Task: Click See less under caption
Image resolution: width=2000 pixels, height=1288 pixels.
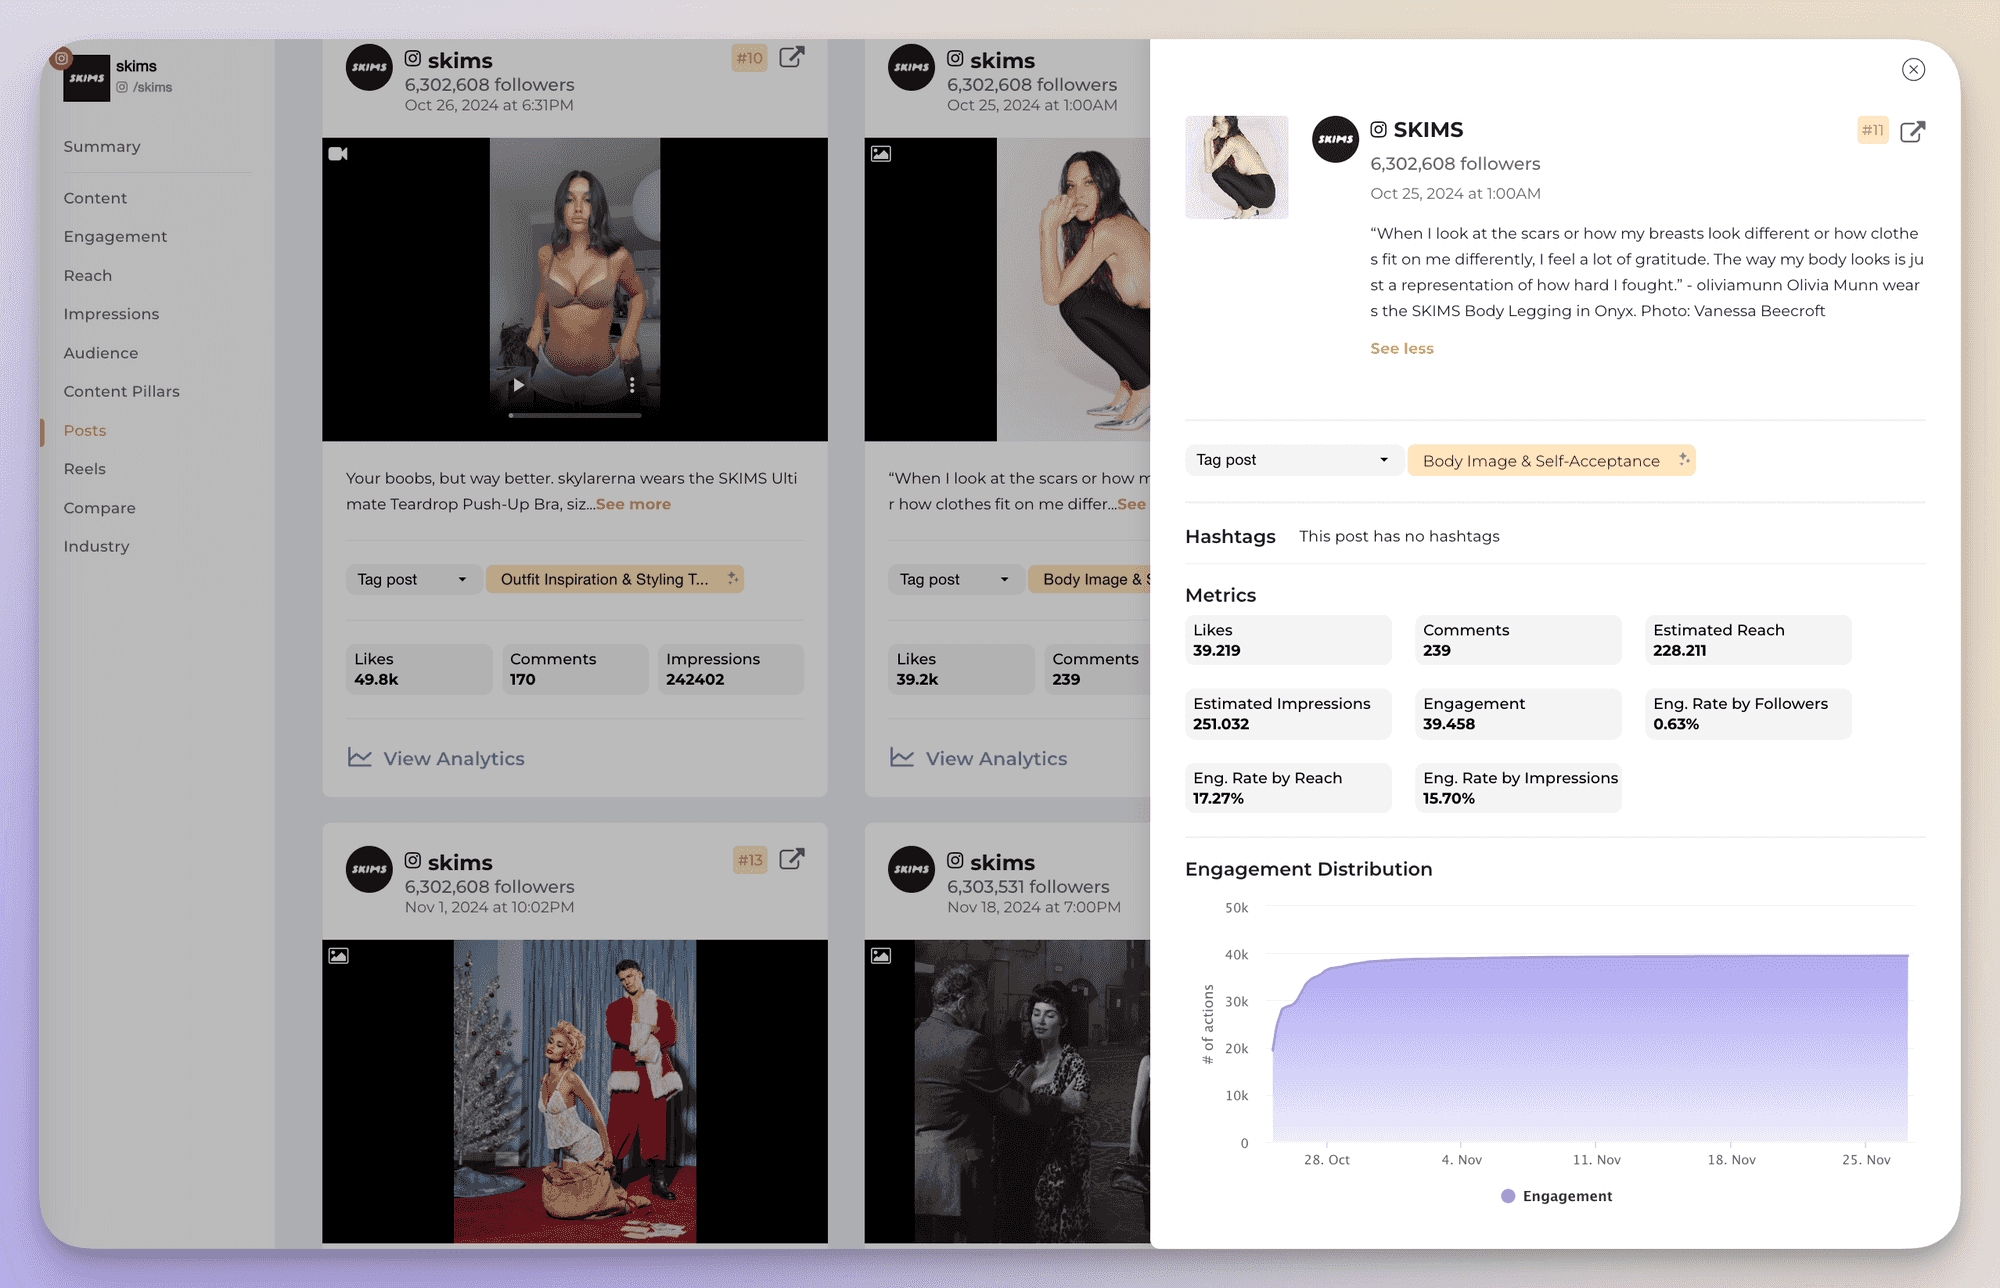Action: [x=1401, y=348]
